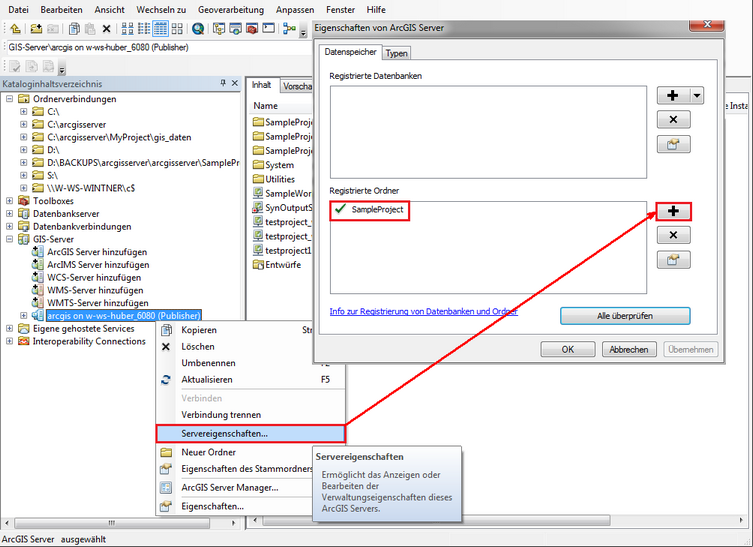This screenshot has width=753, height=547.
Task: Open the Anpassen menu
Action: click(x=295, y=10)
